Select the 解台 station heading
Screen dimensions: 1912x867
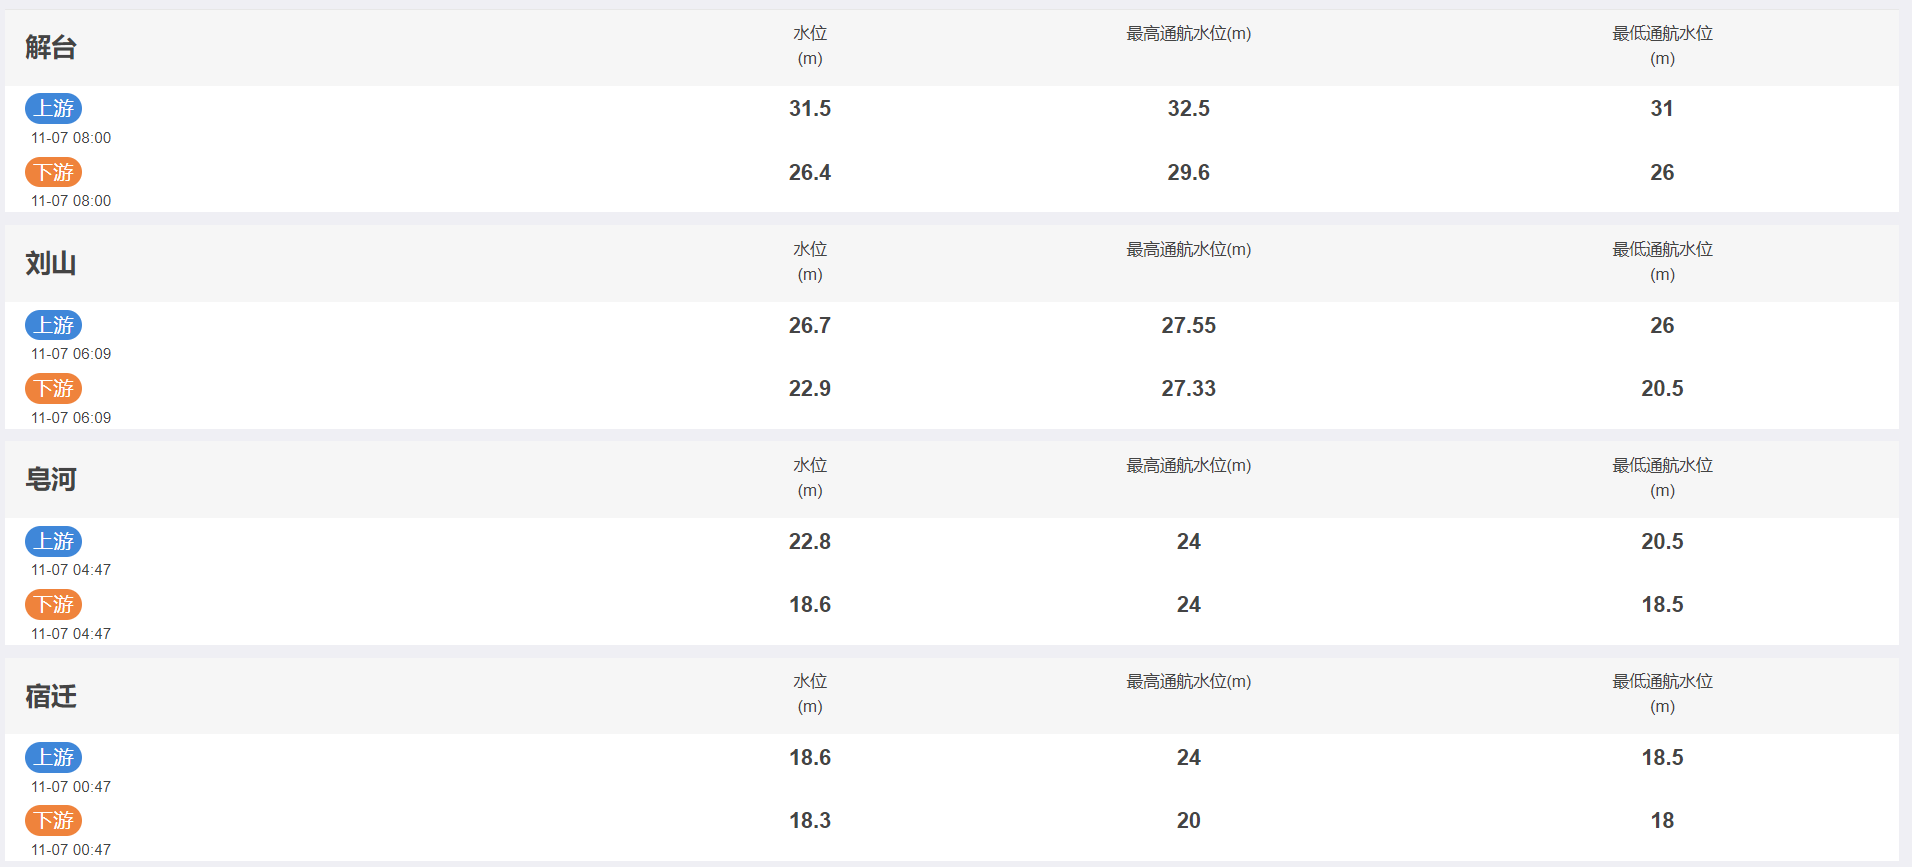point(51,47)
